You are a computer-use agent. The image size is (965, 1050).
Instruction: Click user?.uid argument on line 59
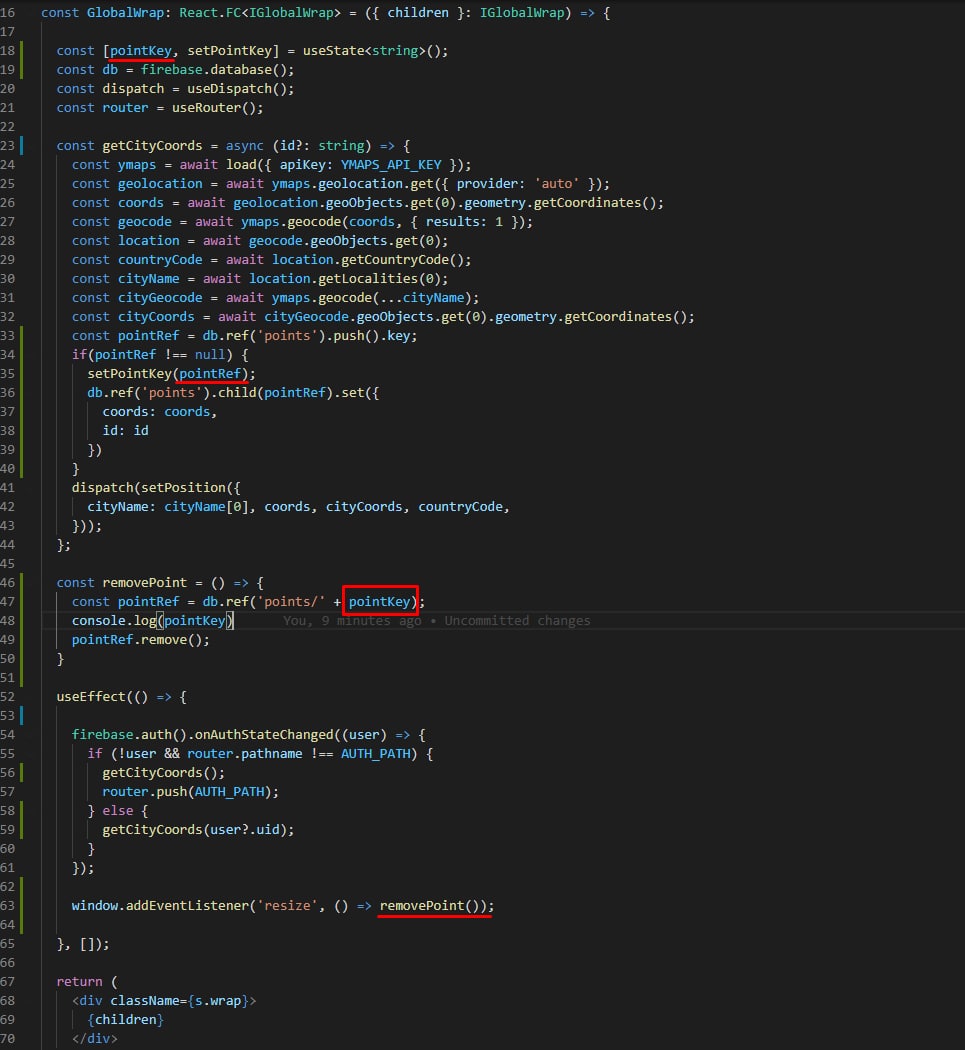[x=244, y=830]
